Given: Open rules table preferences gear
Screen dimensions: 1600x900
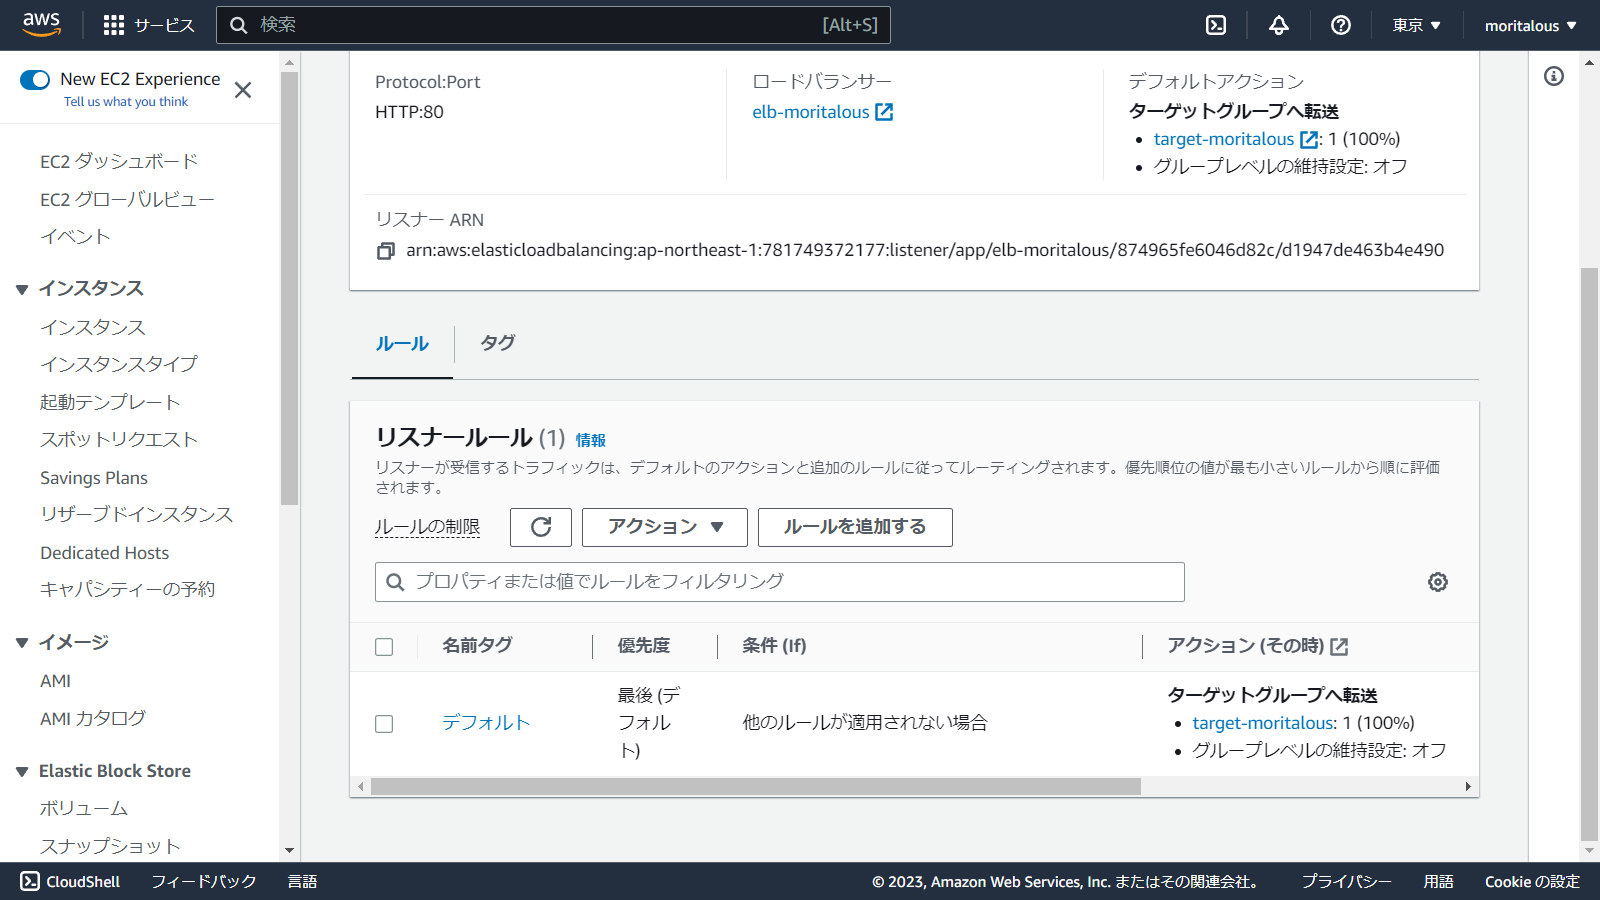Looking at the screenshot, I should tap(1437, 581).
